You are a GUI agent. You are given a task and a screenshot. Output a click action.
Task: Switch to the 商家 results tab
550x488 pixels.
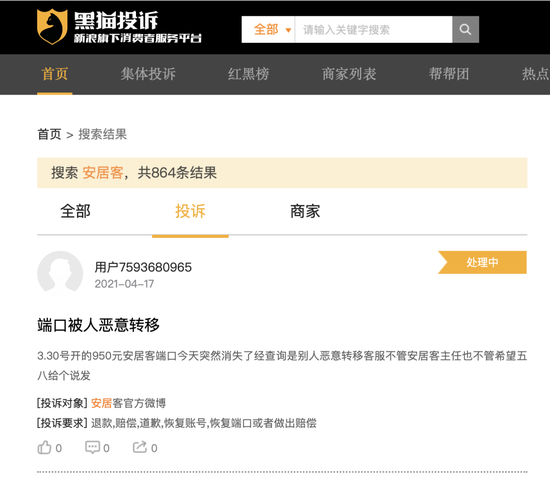tap(305, 212)
